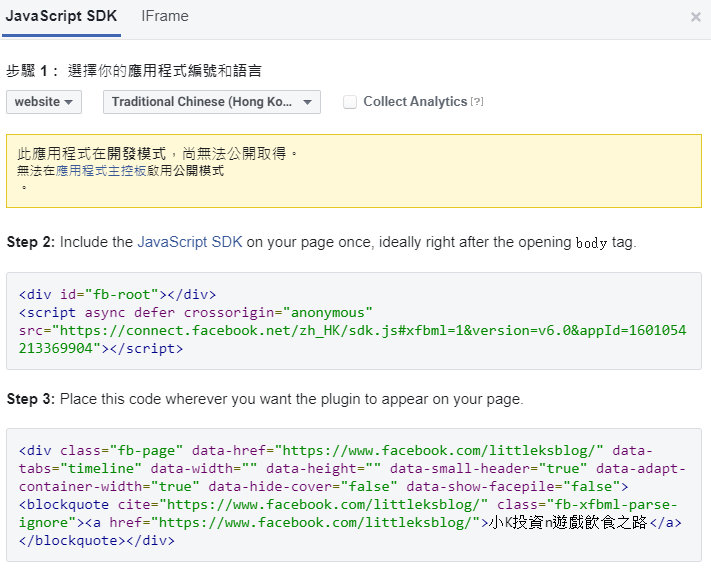Close the code dialog
711x581 pixels.
(696, 17)
